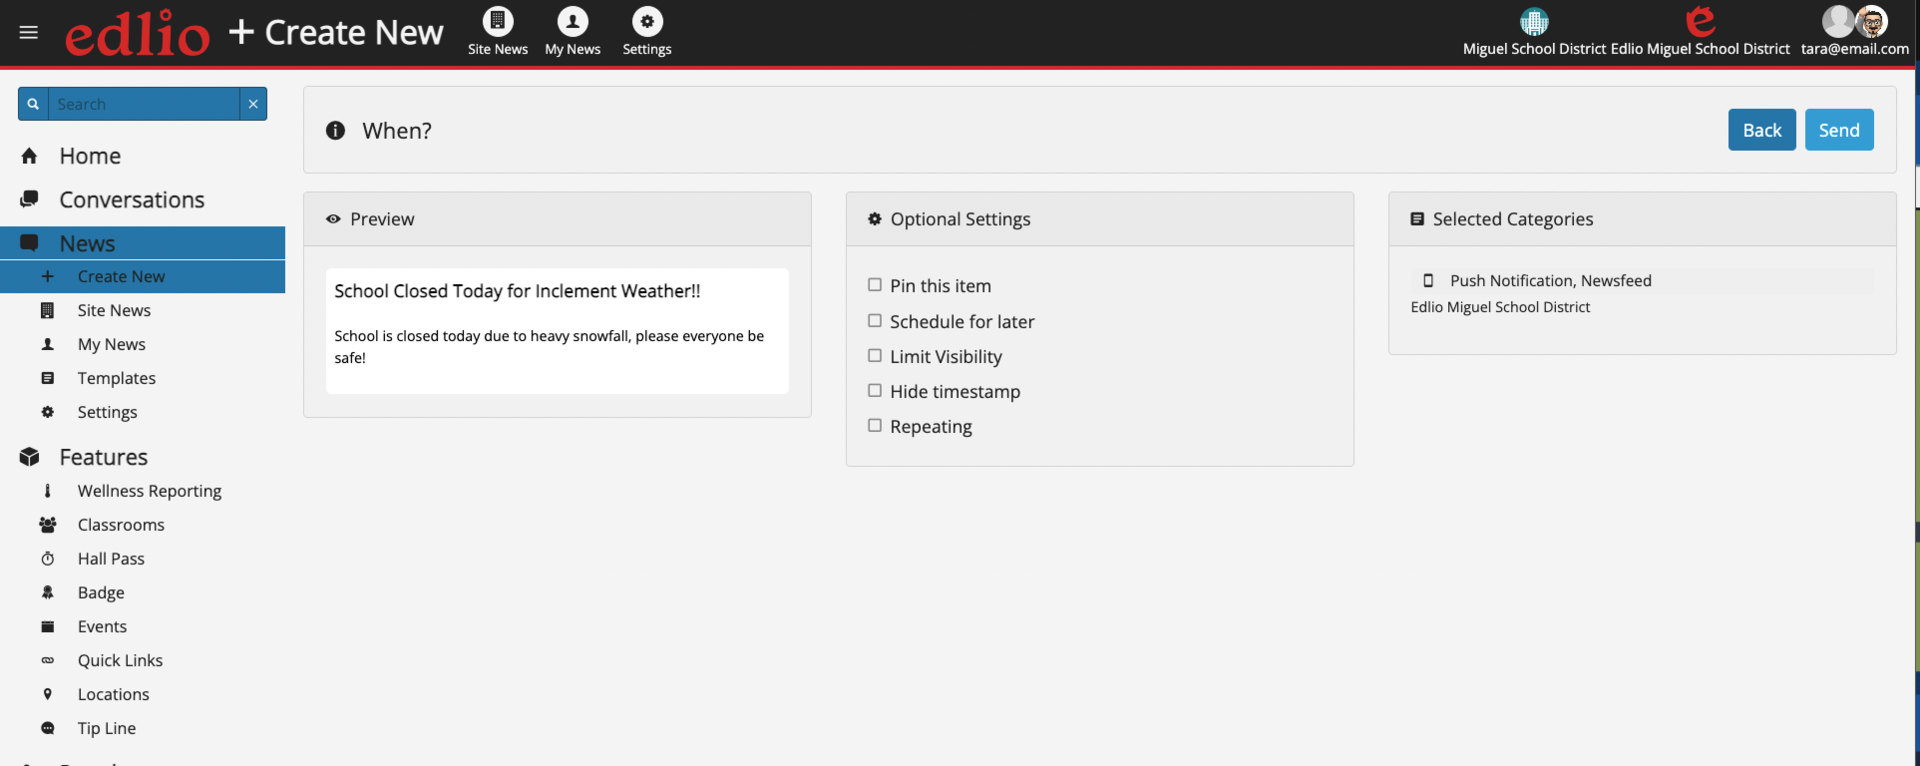The width and height of the screenshot is (1920, 766).
Task: Open Quick Links feature
Action: pyautogui.click(x=120, y=661)
